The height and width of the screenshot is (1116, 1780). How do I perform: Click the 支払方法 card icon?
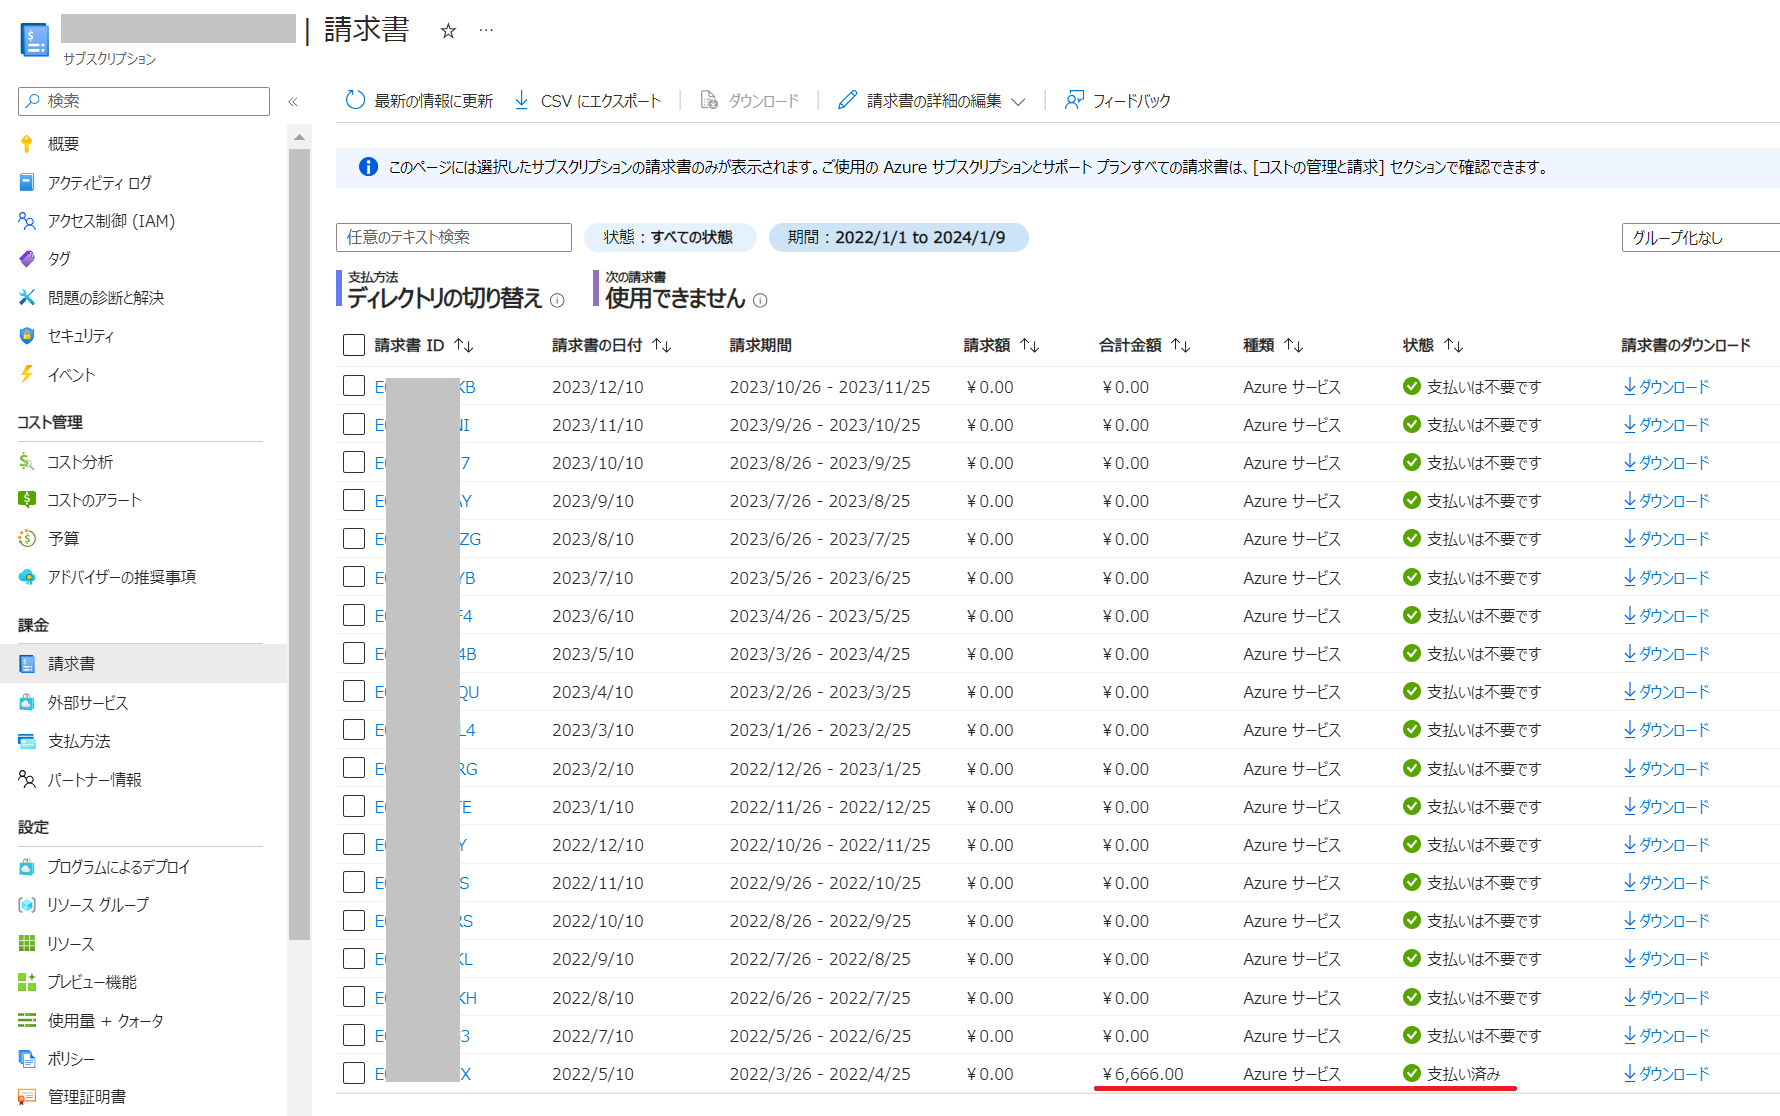(27, 740)
